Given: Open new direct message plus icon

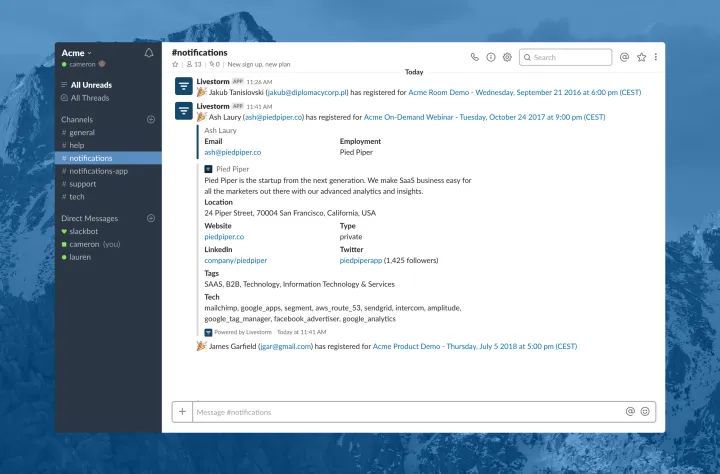Looking at the screenshot, I should coord(151,218).
